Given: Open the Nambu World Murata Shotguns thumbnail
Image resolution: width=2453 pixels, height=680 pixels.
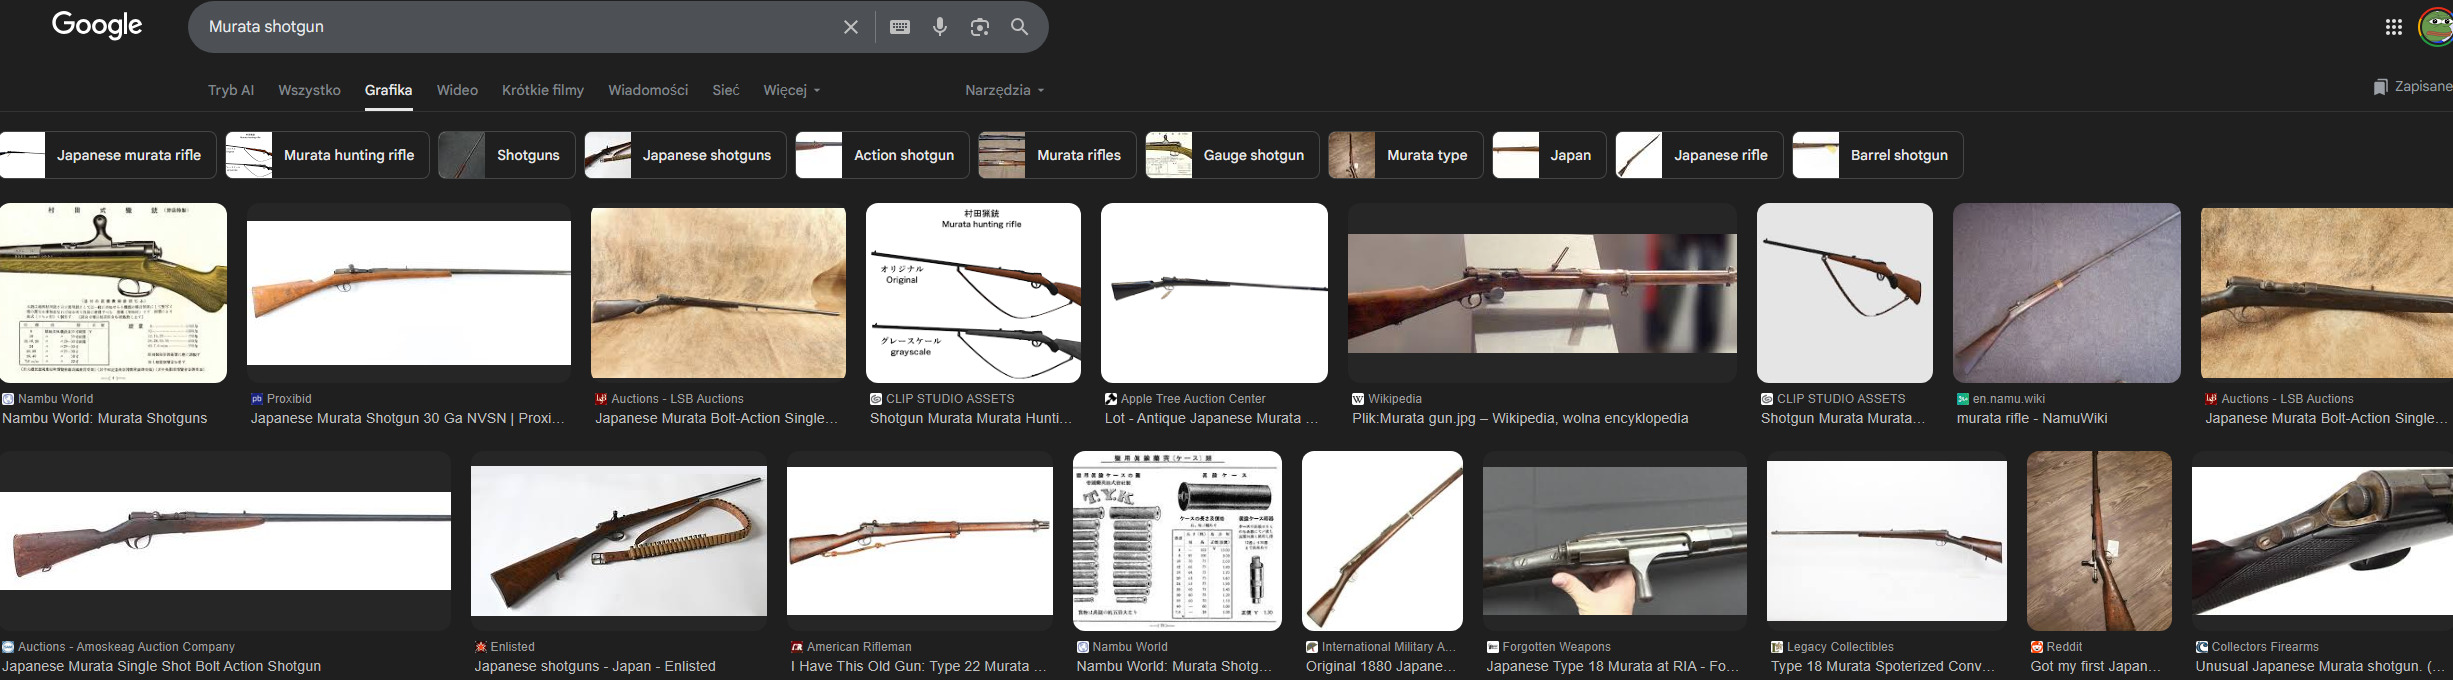Looking at the screenshot, I should (113, 293).
